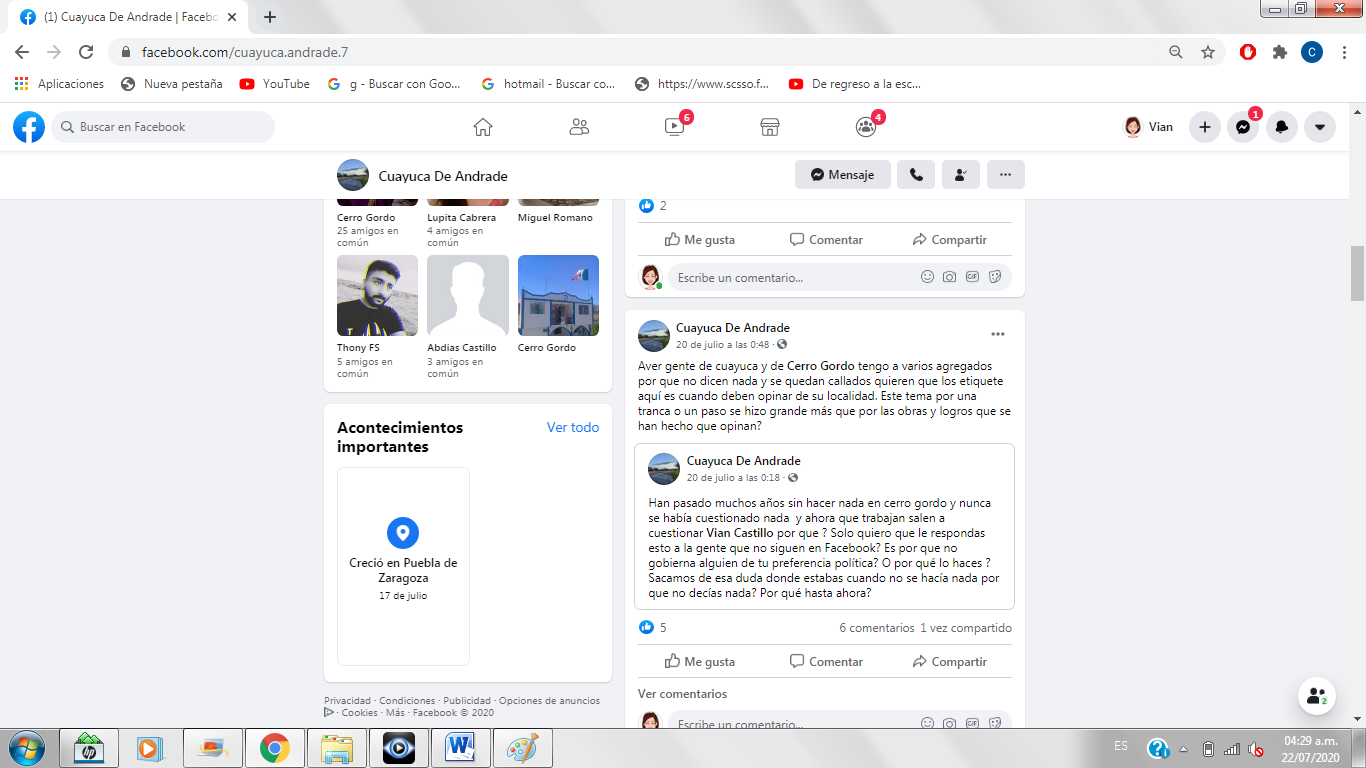Image resolution: width=1366 pixels, height=768 pixels.
Task: Click the address bar URL
Action: [245, 52]
